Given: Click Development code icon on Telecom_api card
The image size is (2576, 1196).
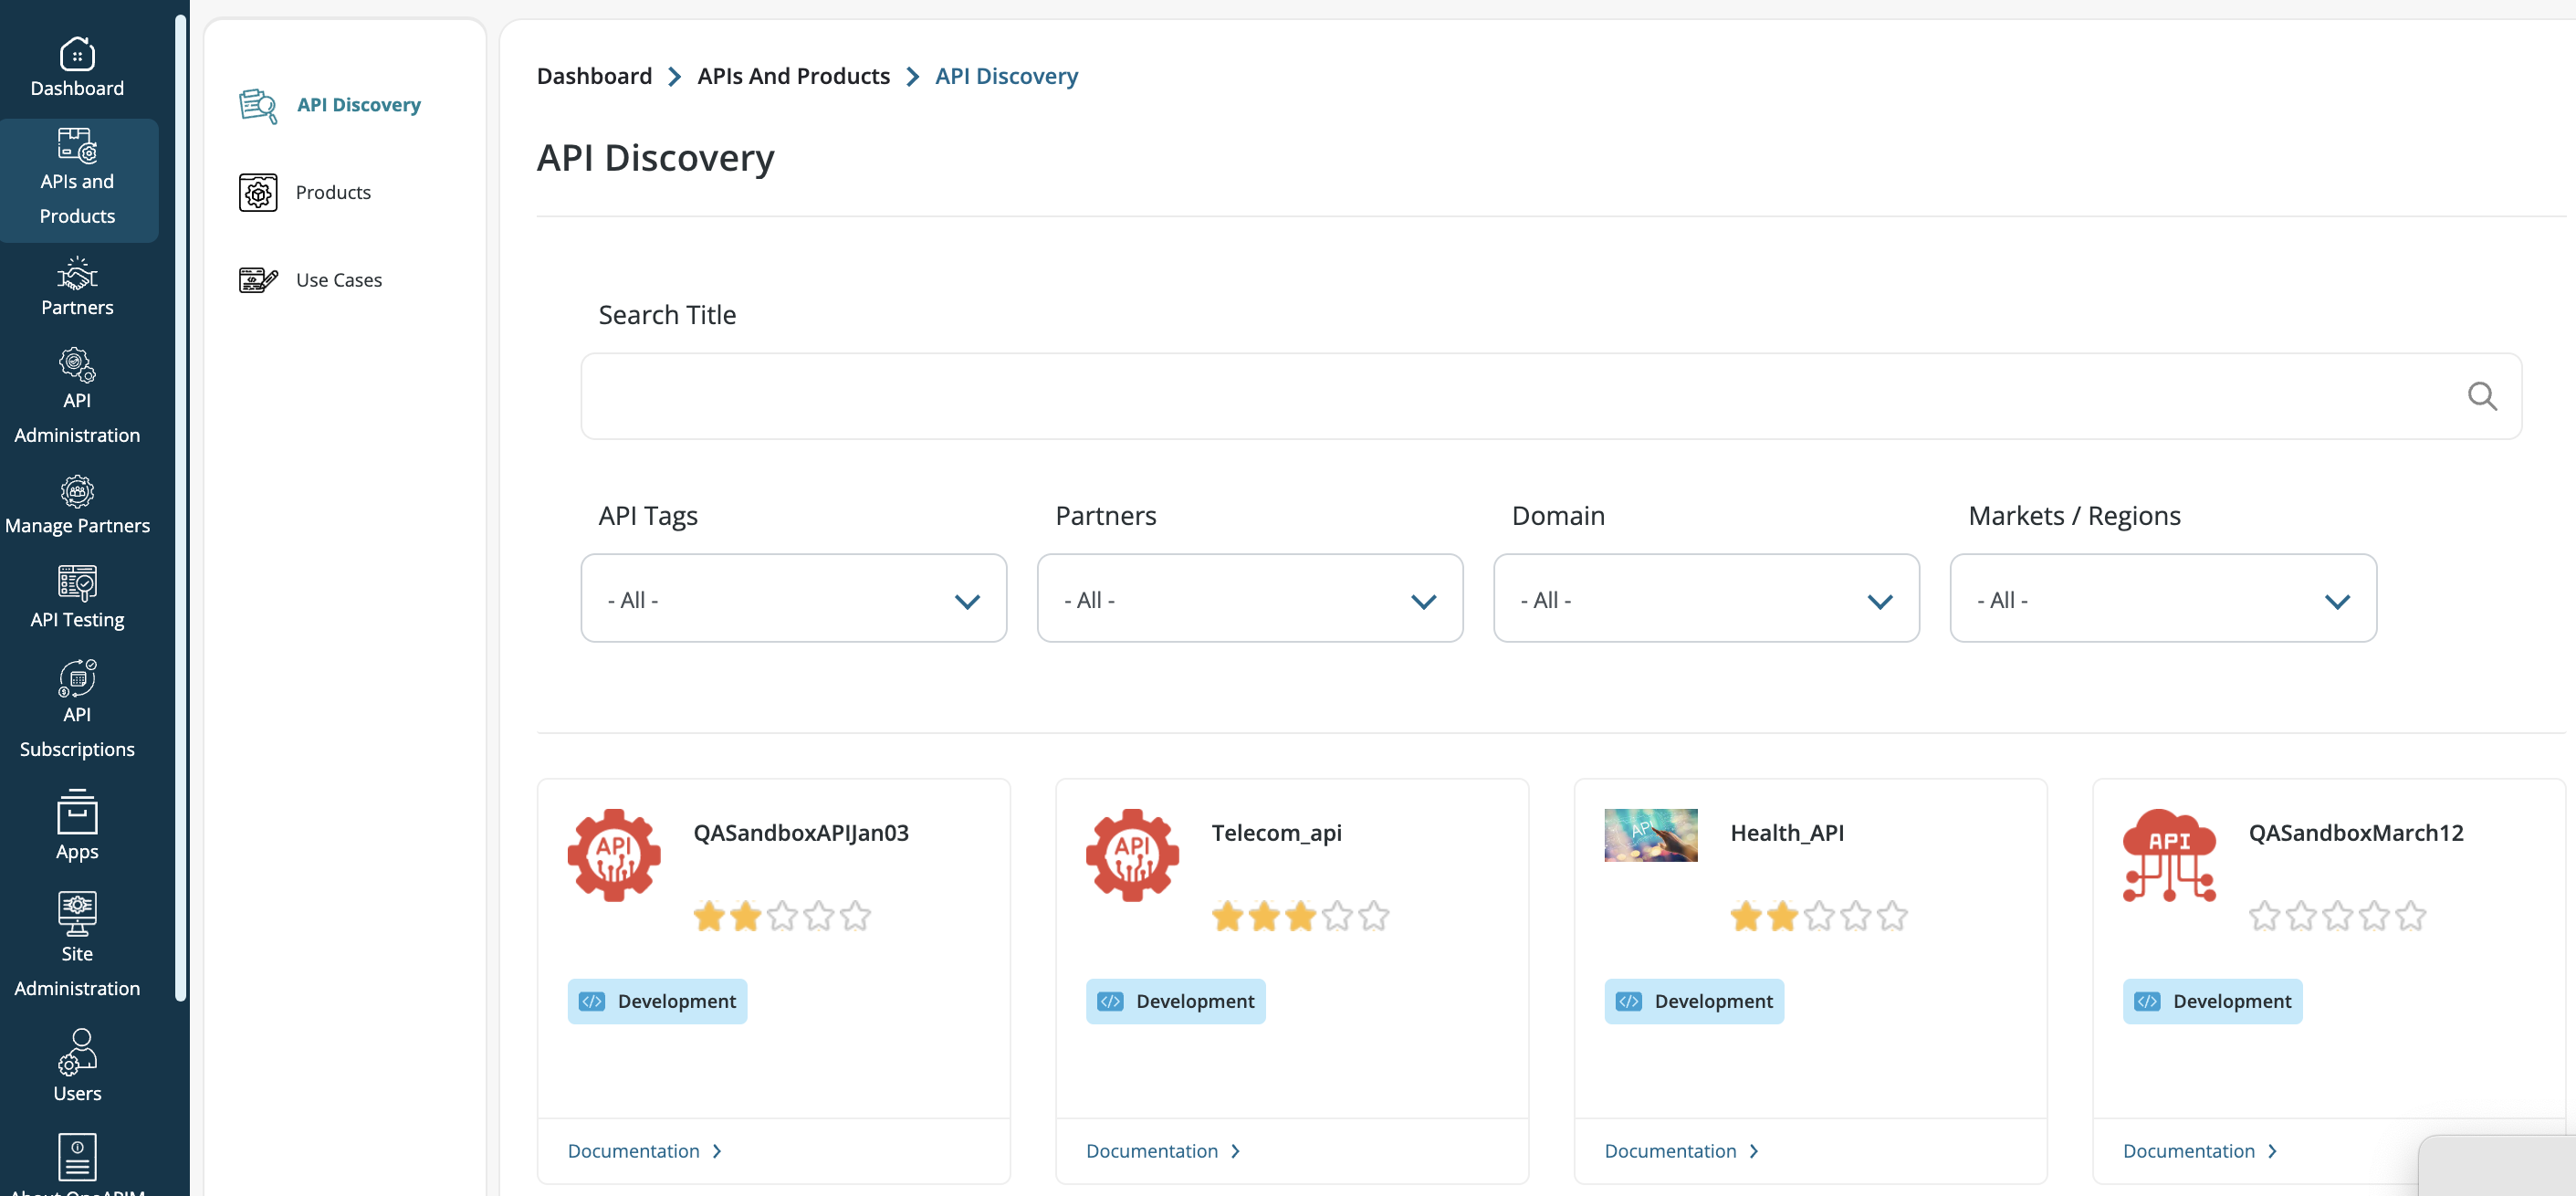Looking at the screenshot, I should (1110, 1001).
